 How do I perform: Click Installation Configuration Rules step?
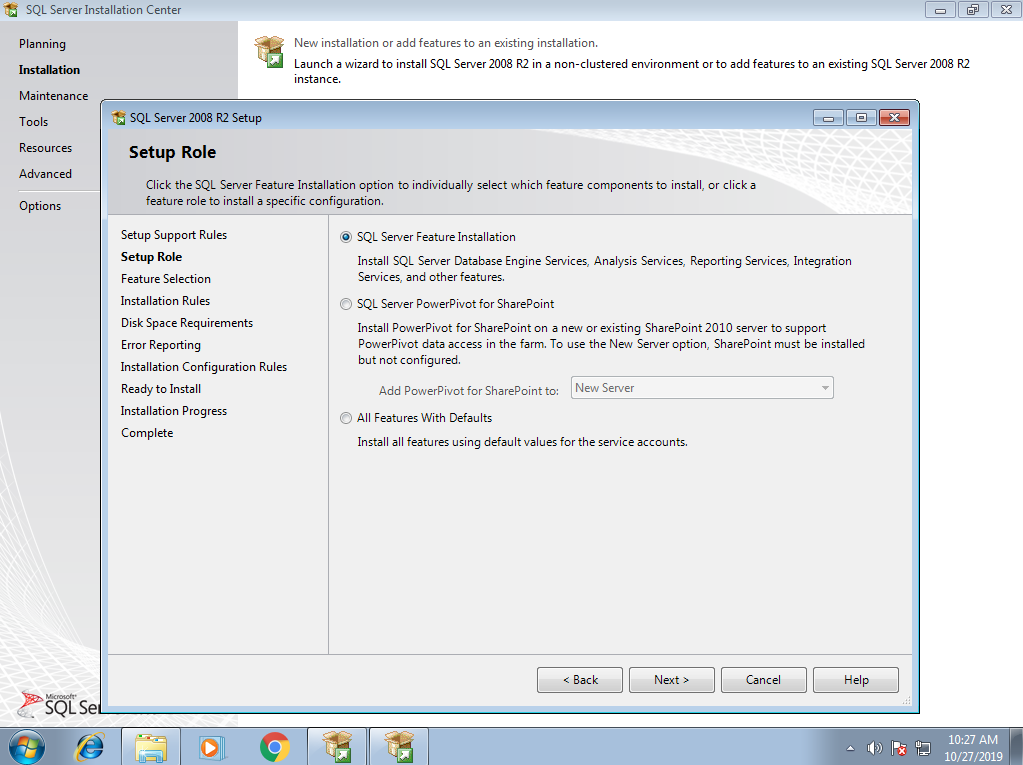coord(204,367)
